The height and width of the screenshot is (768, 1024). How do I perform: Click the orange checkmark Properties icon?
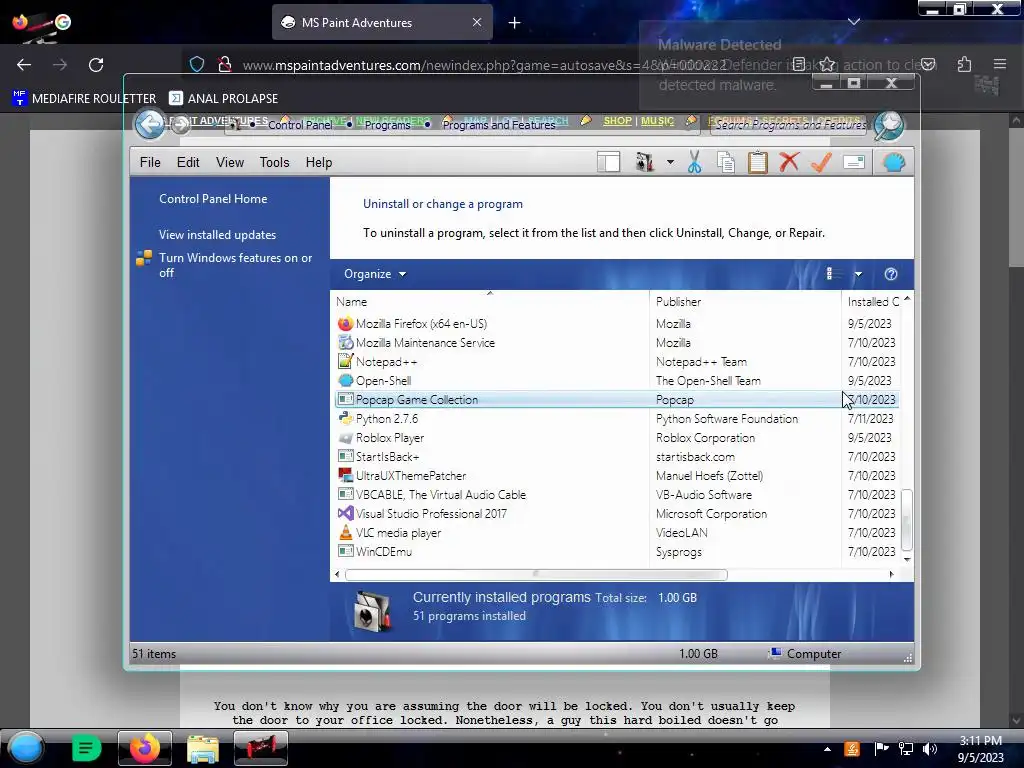pyautogui.click(x=821, y=162)
